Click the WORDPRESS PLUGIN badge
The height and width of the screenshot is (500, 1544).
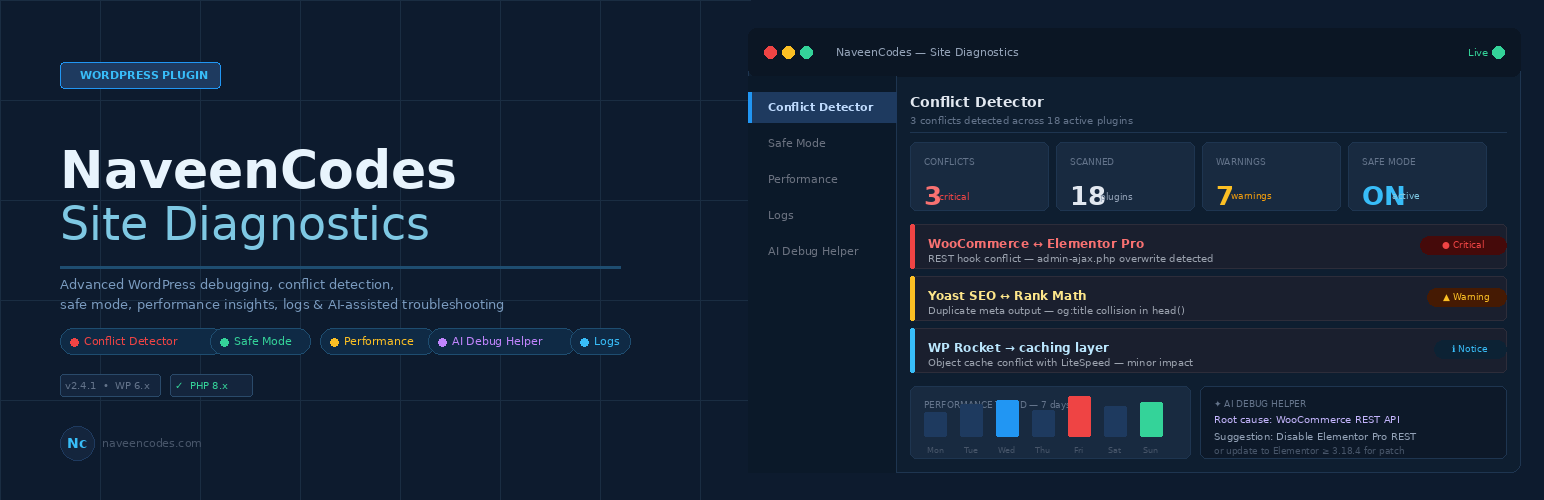pos(140,75)
